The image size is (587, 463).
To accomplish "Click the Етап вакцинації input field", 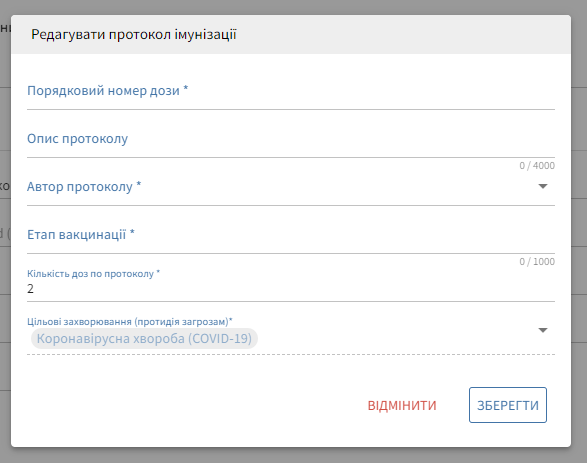I will point(291,235).
